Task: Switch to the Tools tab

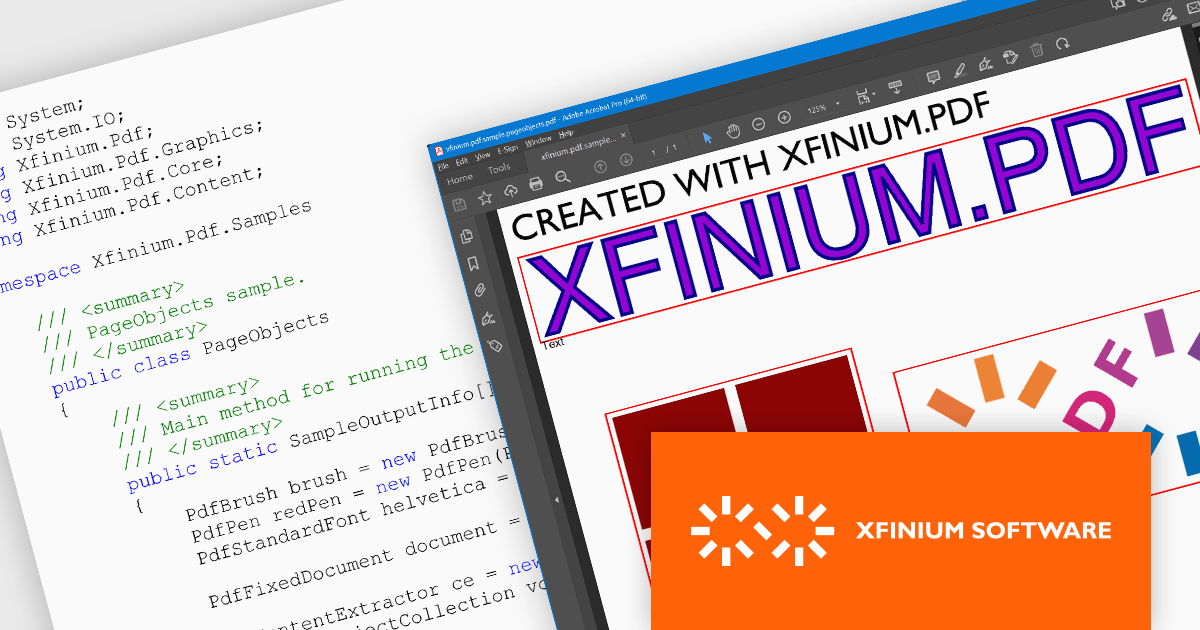Action: (x=499, y=169)
